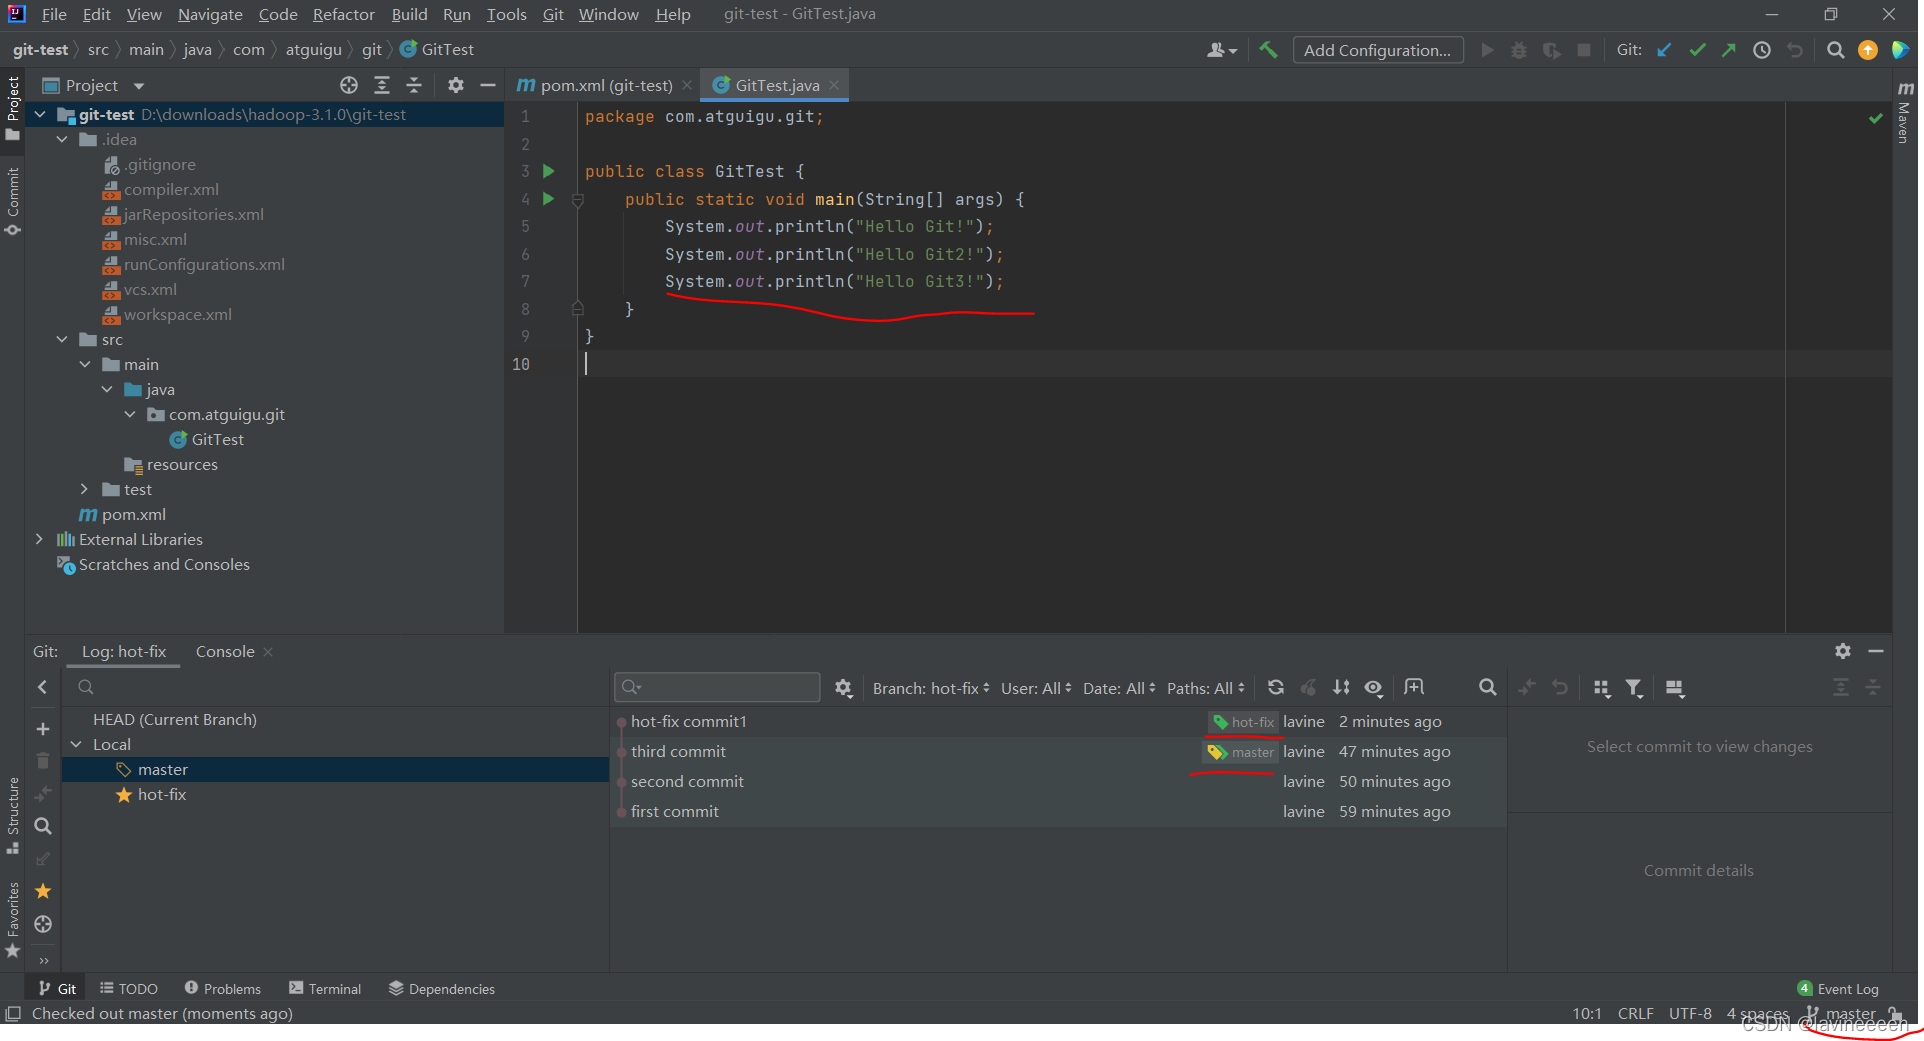Open Date: All filter dropdown
Screen dimensions: 1924x1041
pyautogui.click(x=1119, y=688)
